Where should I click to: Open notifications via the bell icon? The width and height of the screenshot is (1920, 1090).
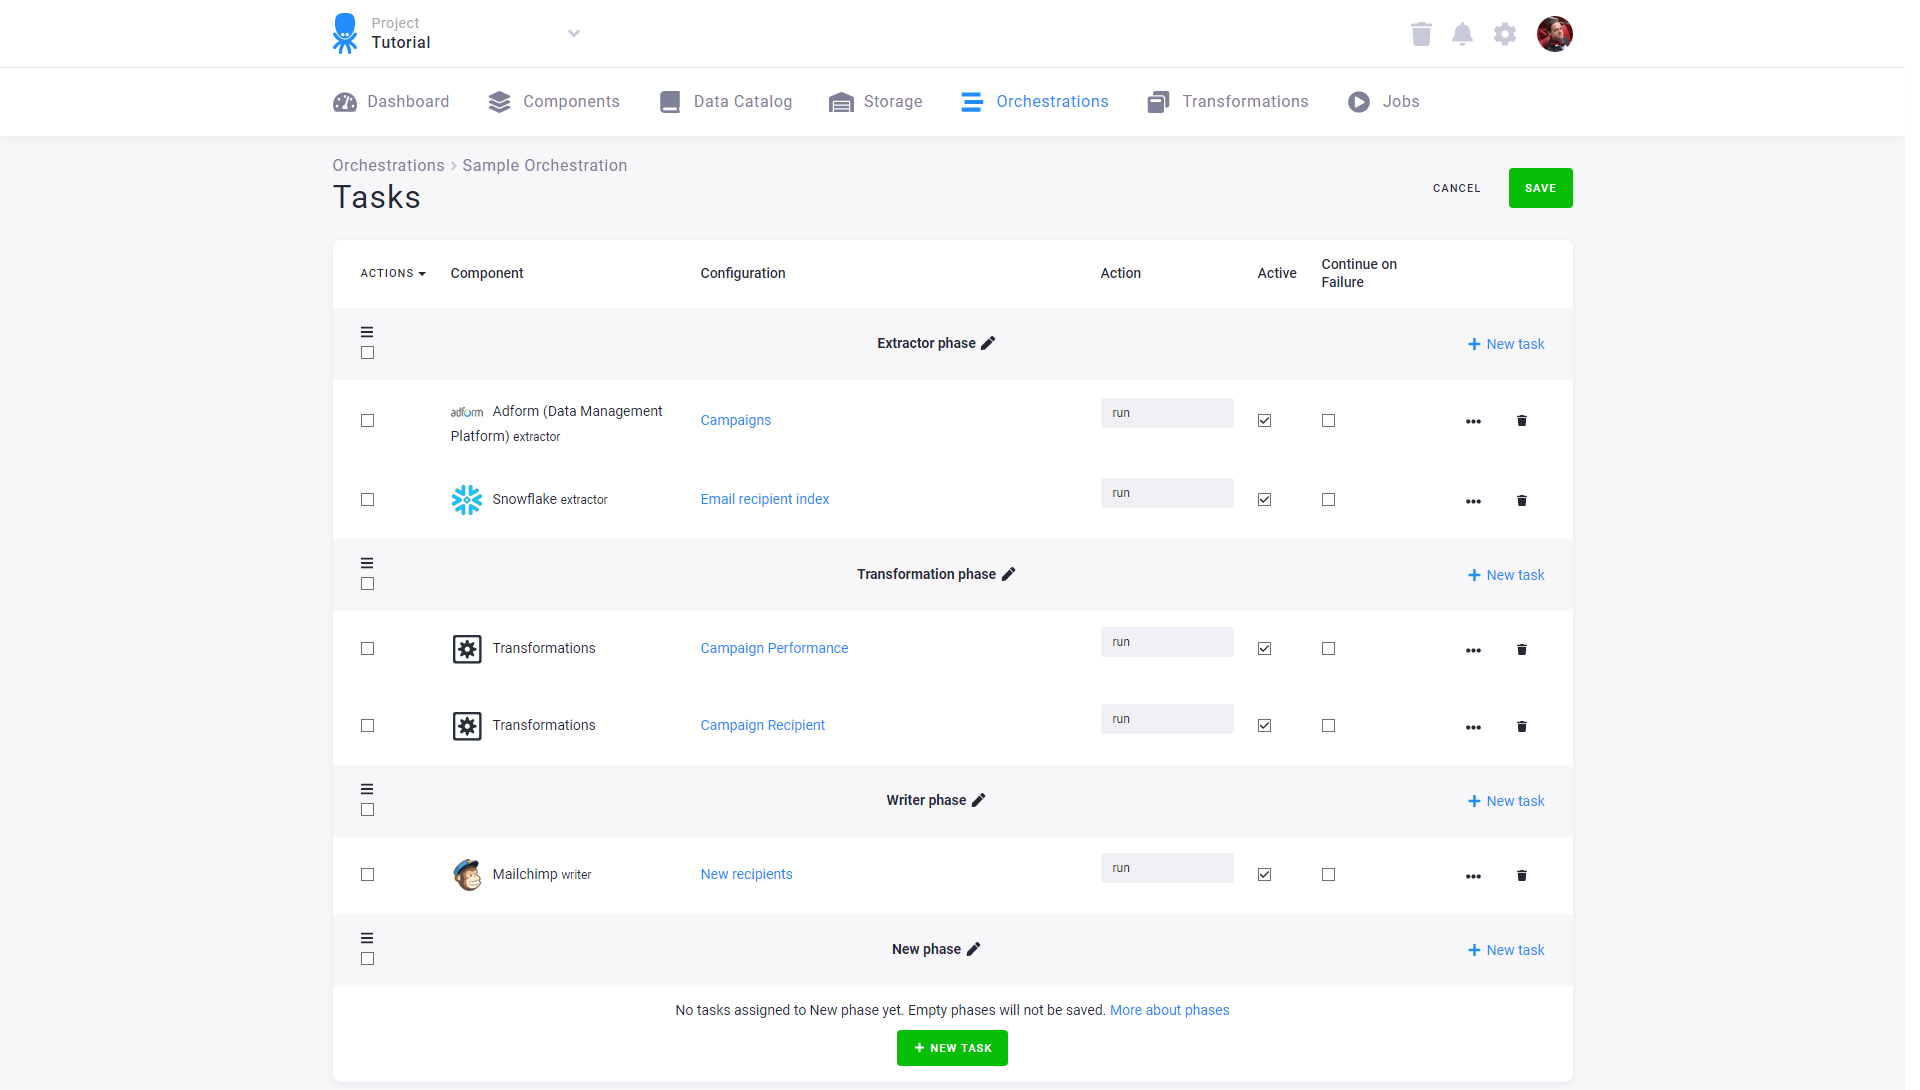1462,33
